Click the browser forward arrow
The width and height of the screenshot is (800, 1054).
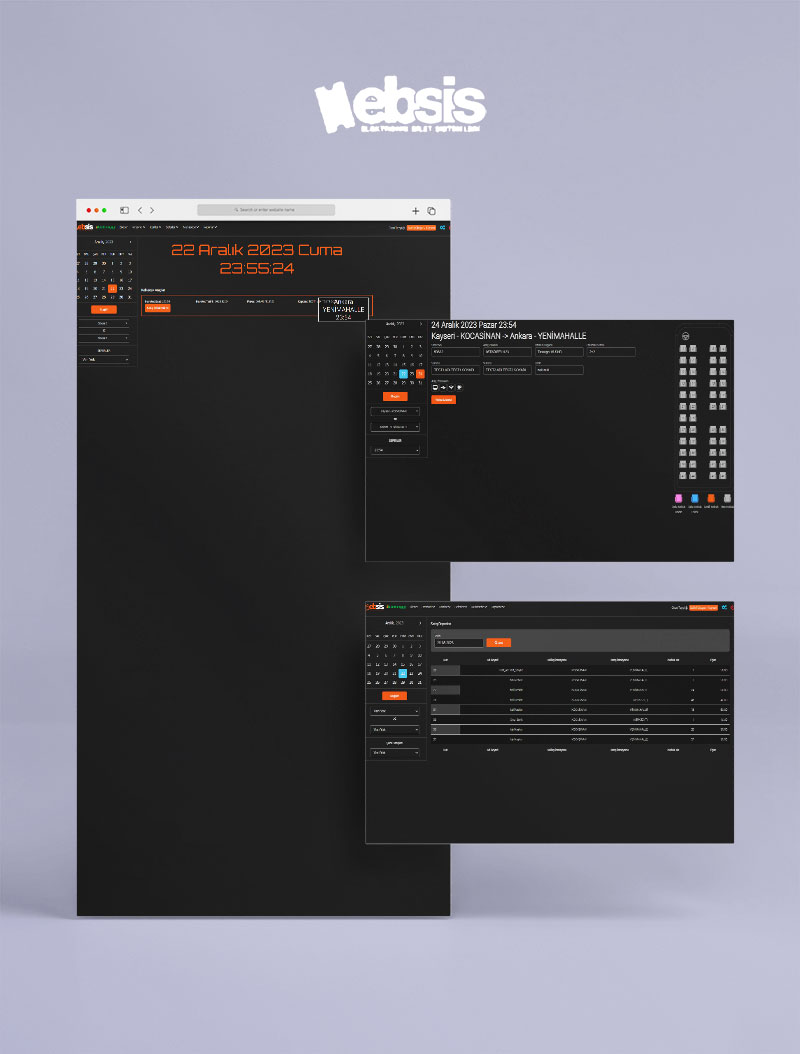tap(152, 211)
